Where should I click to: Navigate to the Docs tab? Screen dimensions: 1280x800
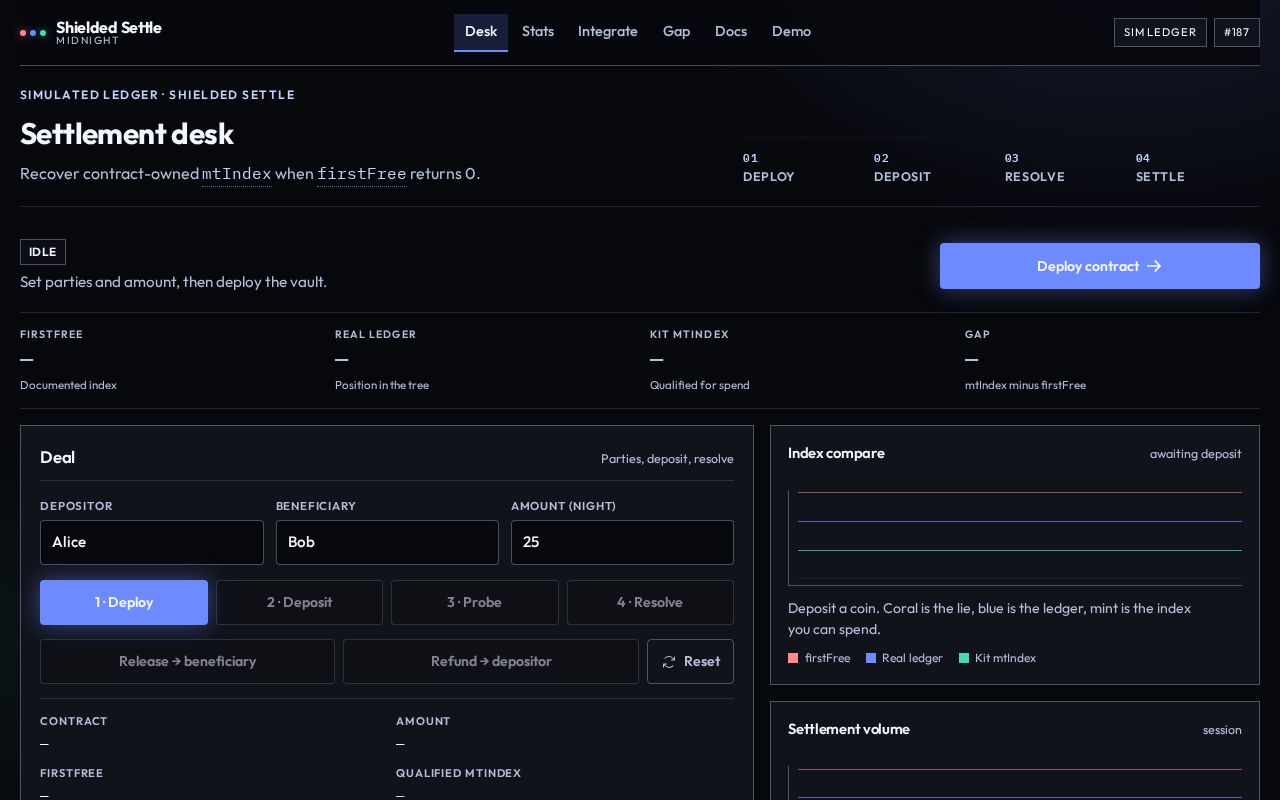[731, 32]
